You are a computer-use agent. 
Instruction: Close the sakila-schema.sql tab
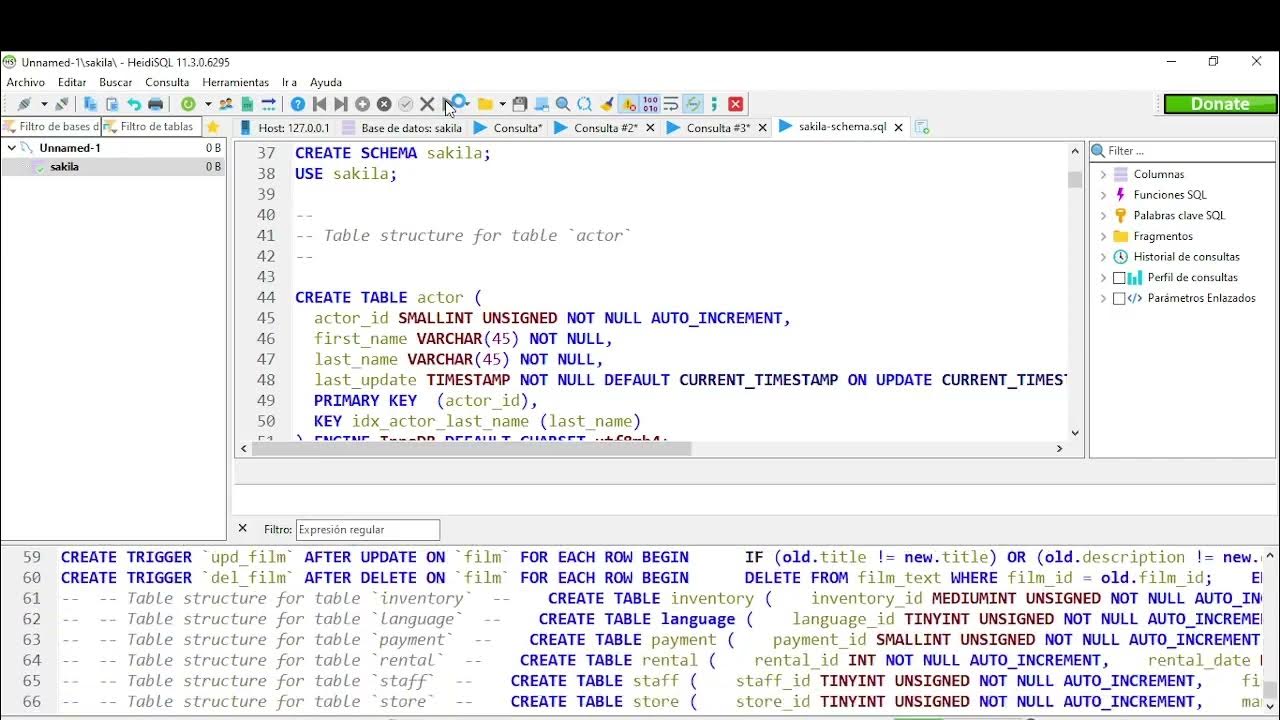pos(898,127)
